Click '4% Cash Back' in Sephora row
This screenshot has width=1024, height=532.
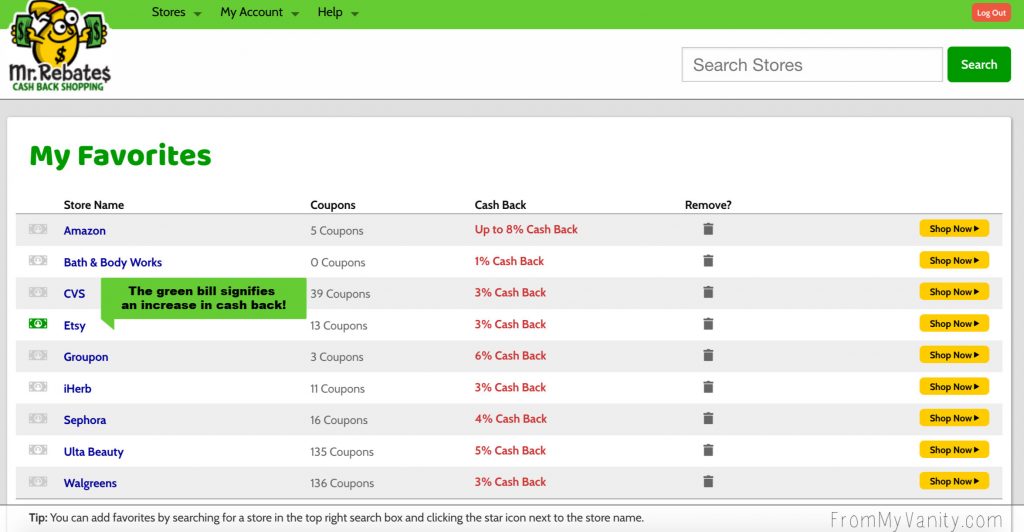point(510,418)
